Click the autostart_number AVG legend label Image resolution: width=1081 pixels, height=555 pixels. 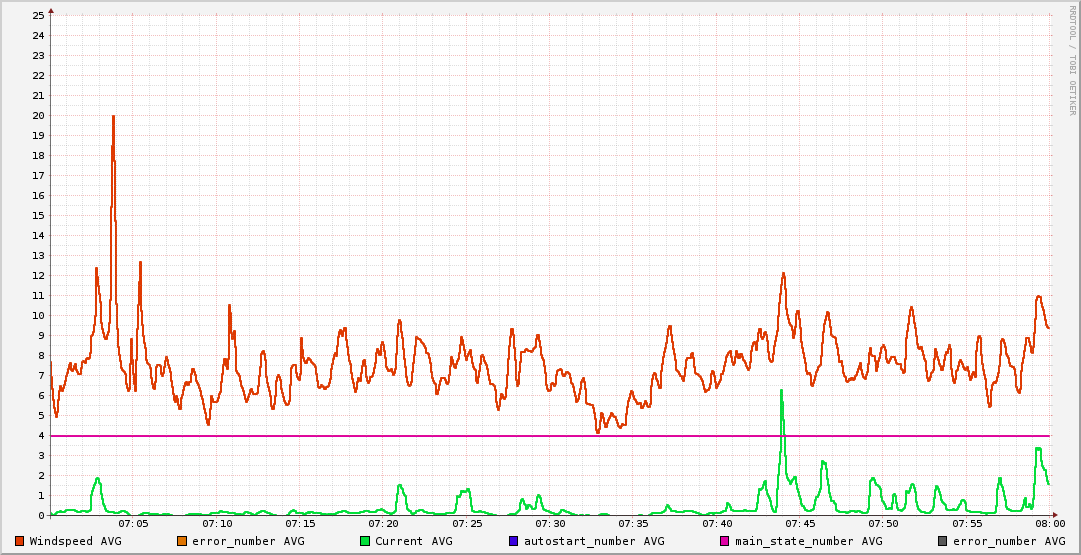pos(594,541)
